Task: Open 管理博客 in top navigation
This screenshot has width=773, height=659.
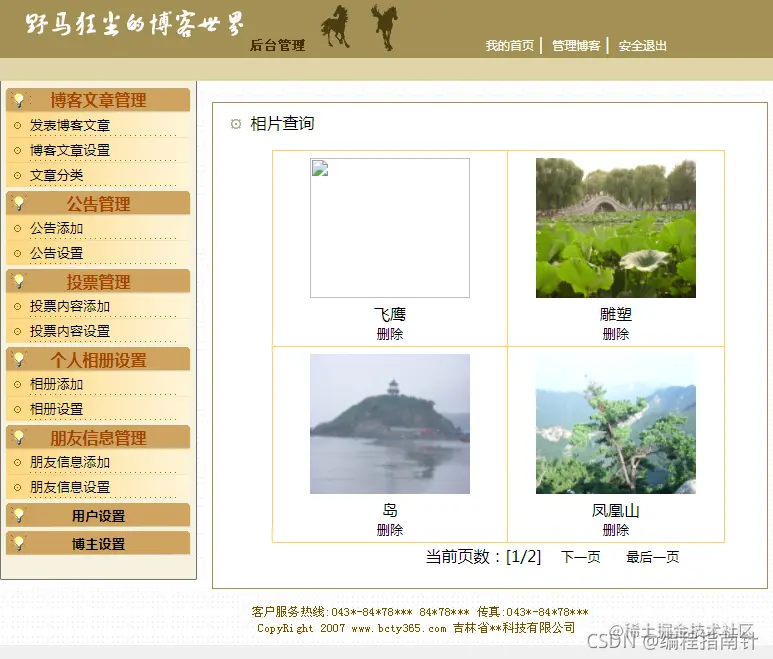Action: tap(576, 46)
